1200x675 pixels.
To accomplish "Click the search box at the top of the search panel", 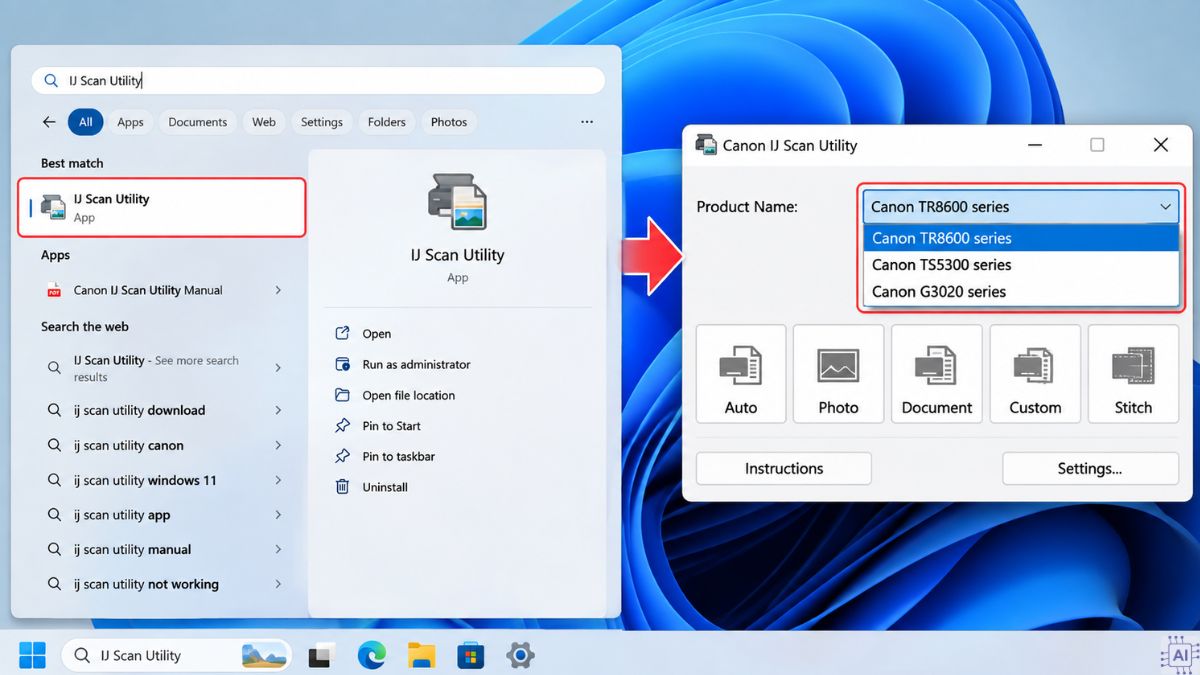I will click(x=318, y=81).
